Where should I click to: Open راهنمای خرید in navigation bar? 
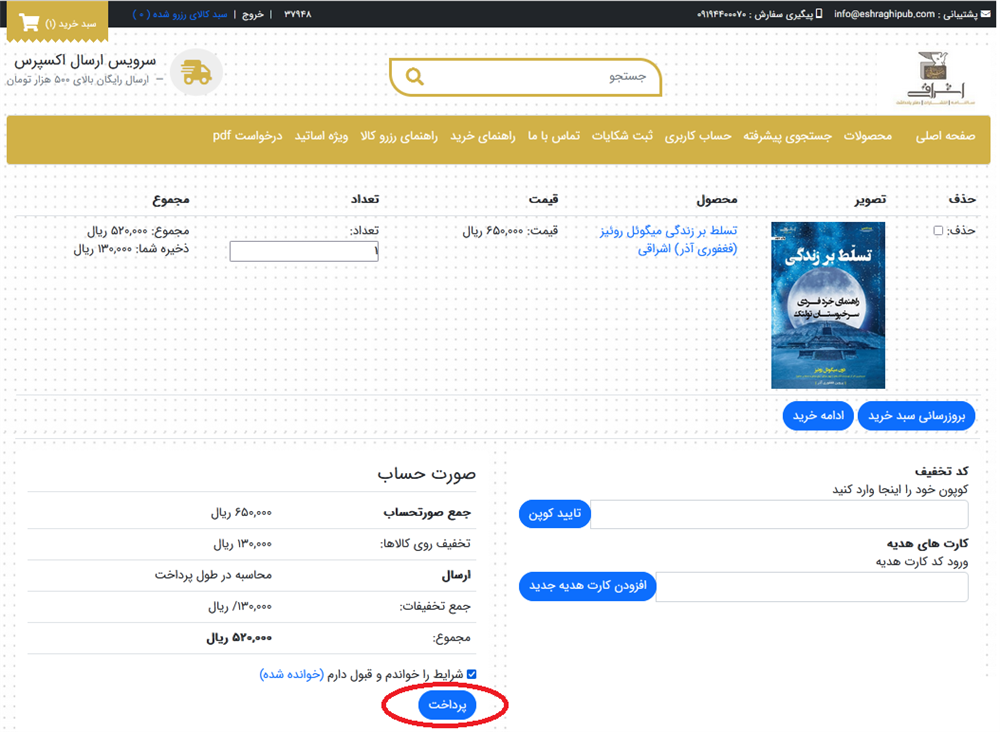[482, 136]
